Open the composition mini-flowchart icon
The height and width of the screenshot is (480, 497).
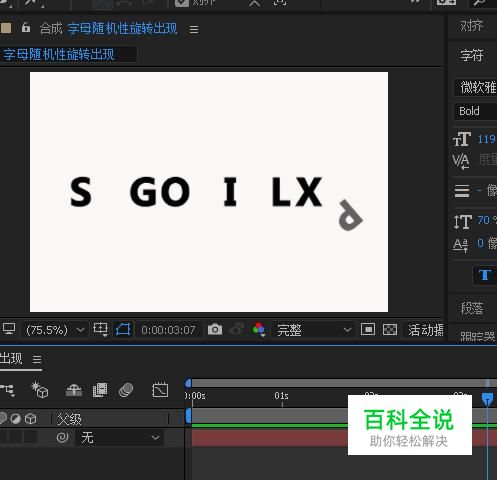pyautogui.click(x=8, y=390)
